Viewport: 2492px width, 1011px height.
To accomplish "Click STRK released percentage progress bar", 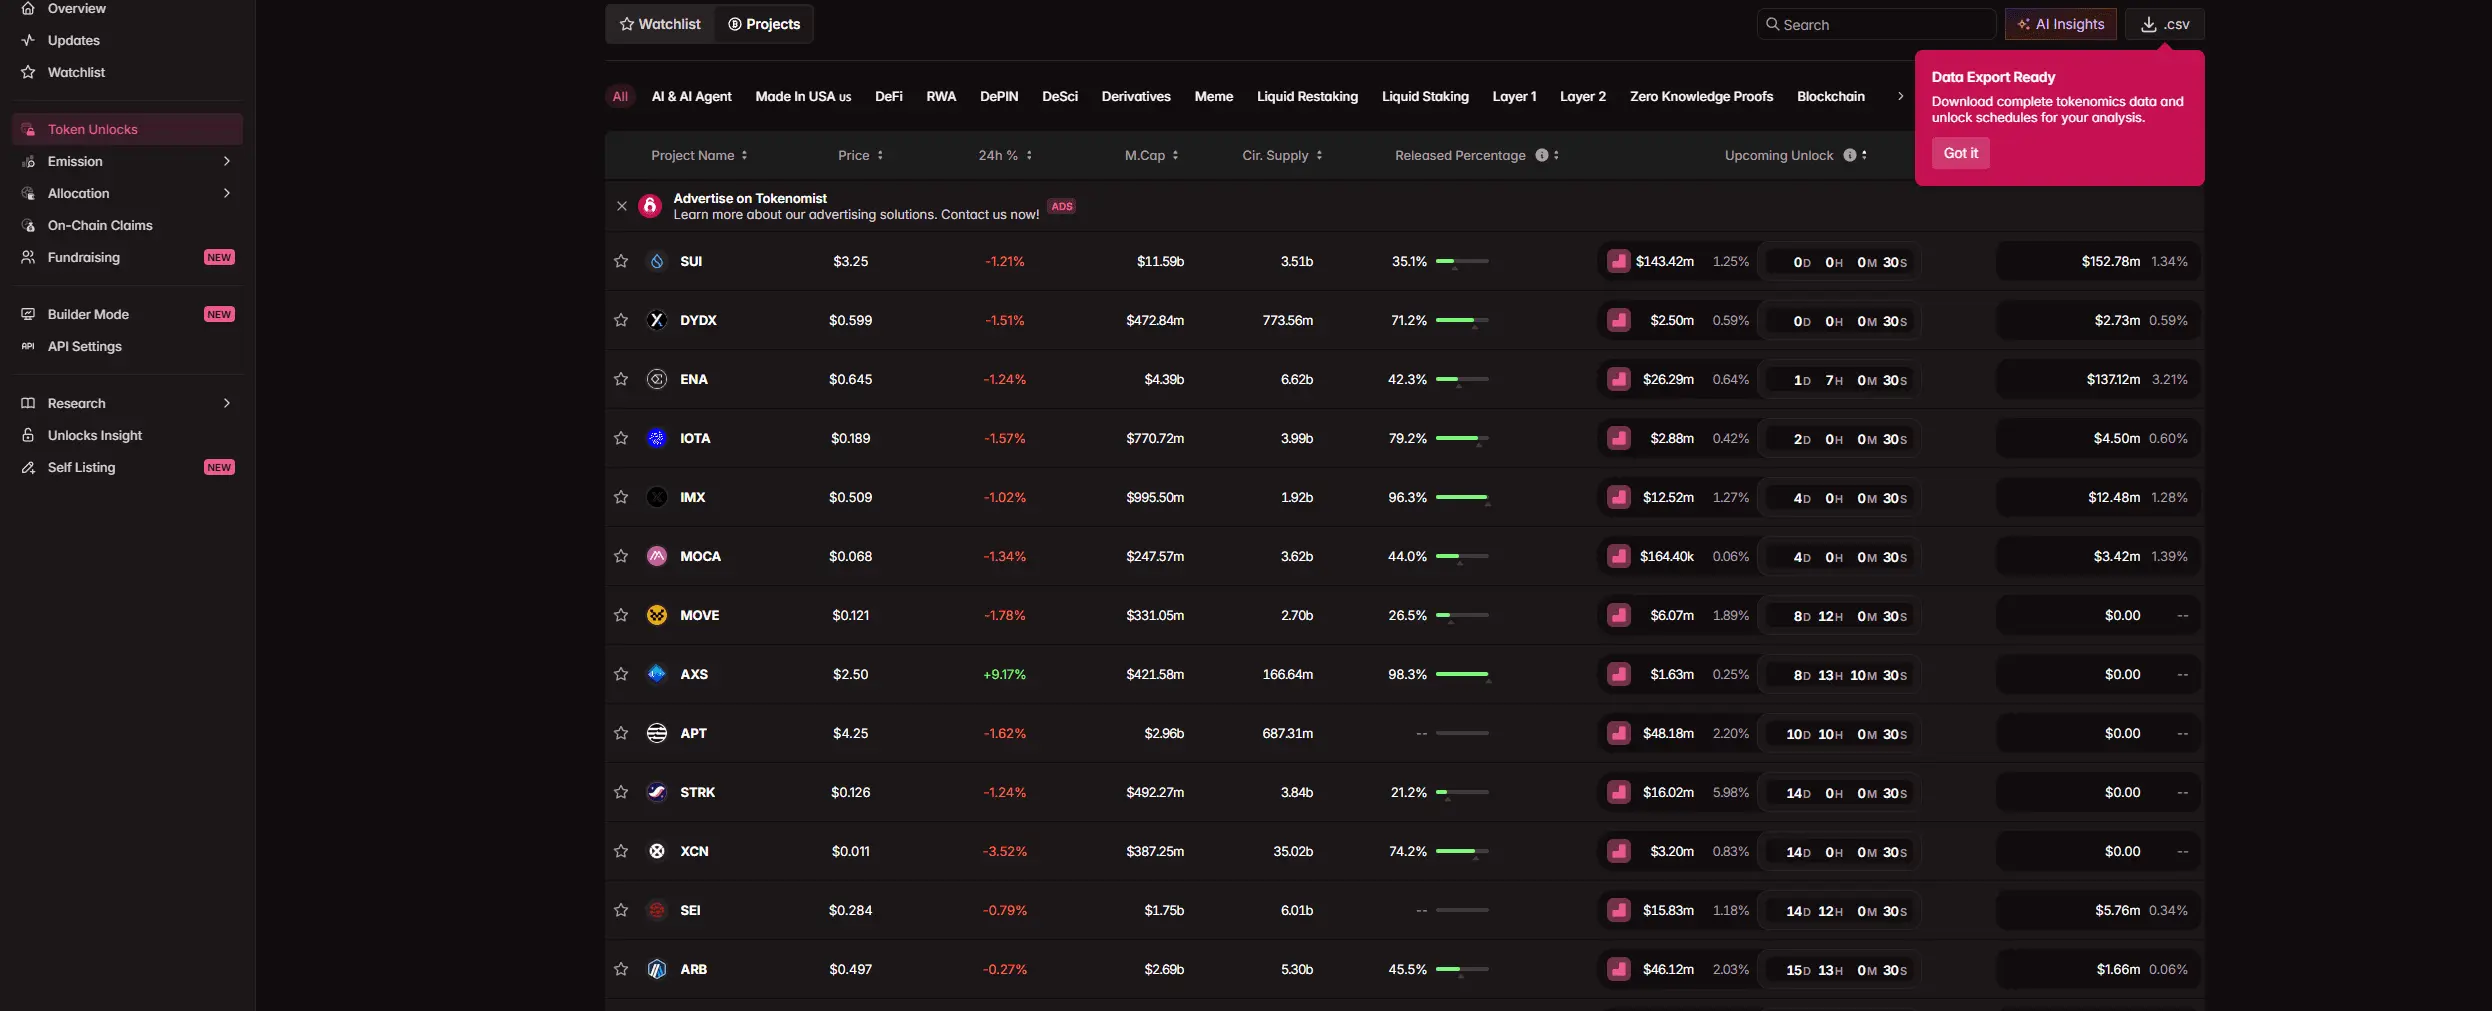I will point(1462,792).
